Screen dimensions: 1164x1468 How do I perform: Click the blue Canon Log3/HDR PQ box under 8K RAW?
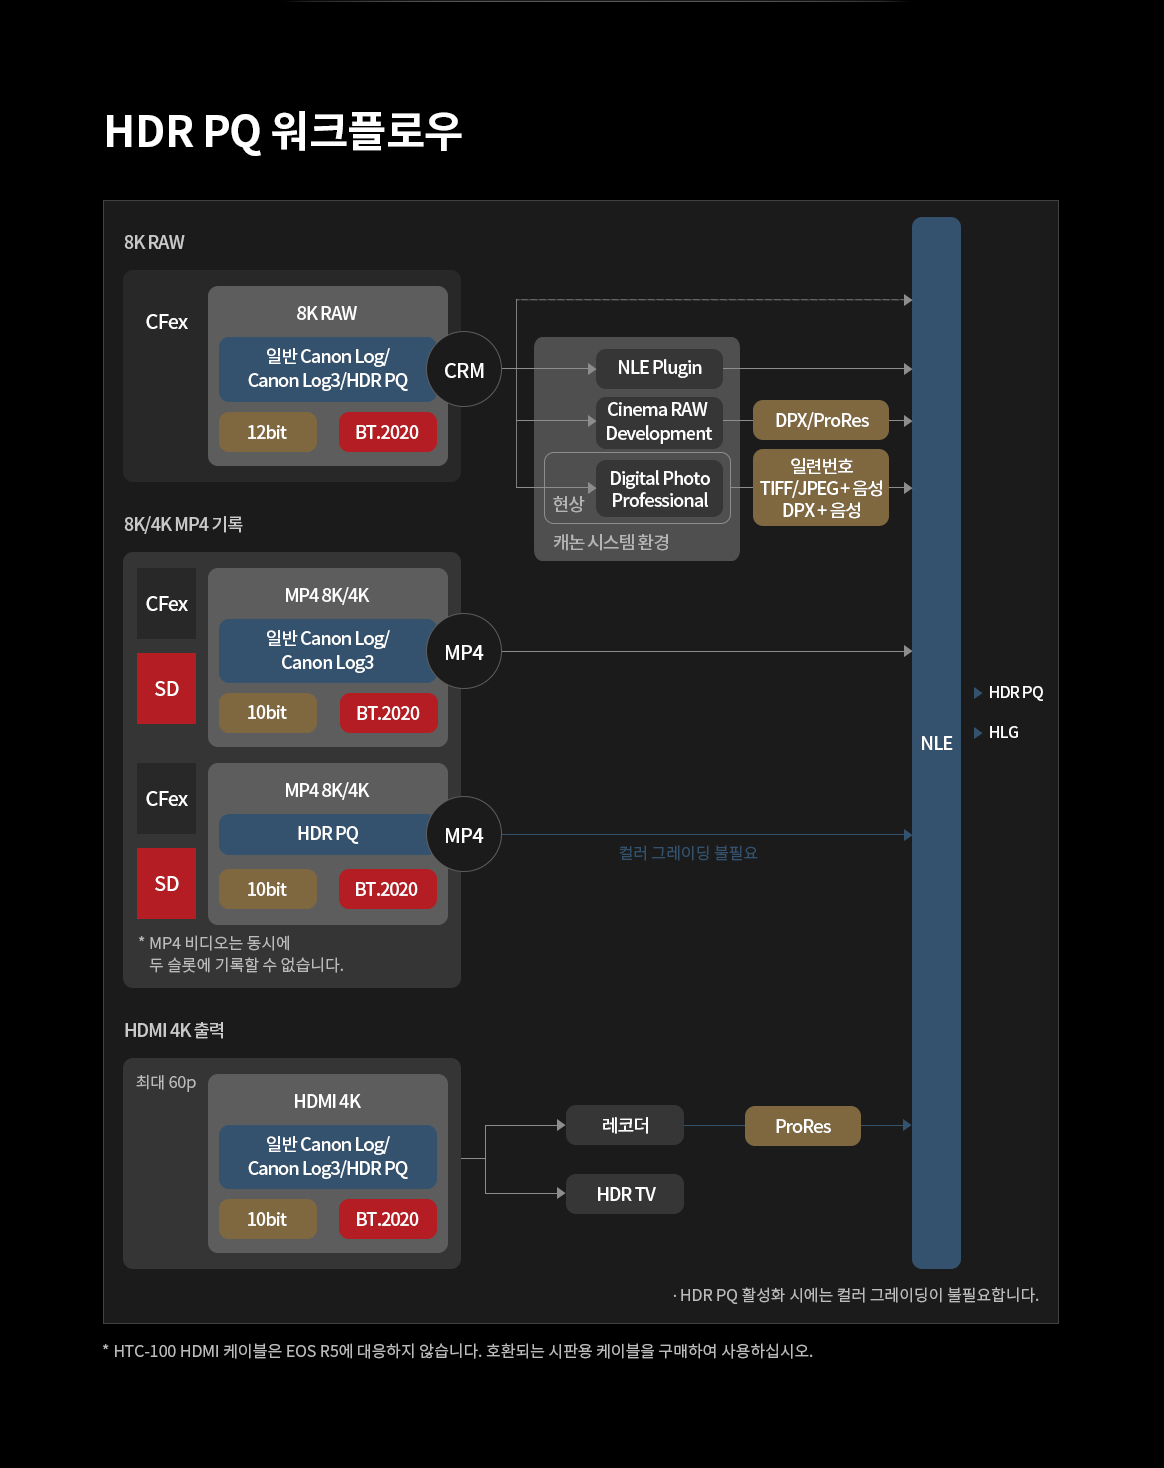[x=328, y=369]
